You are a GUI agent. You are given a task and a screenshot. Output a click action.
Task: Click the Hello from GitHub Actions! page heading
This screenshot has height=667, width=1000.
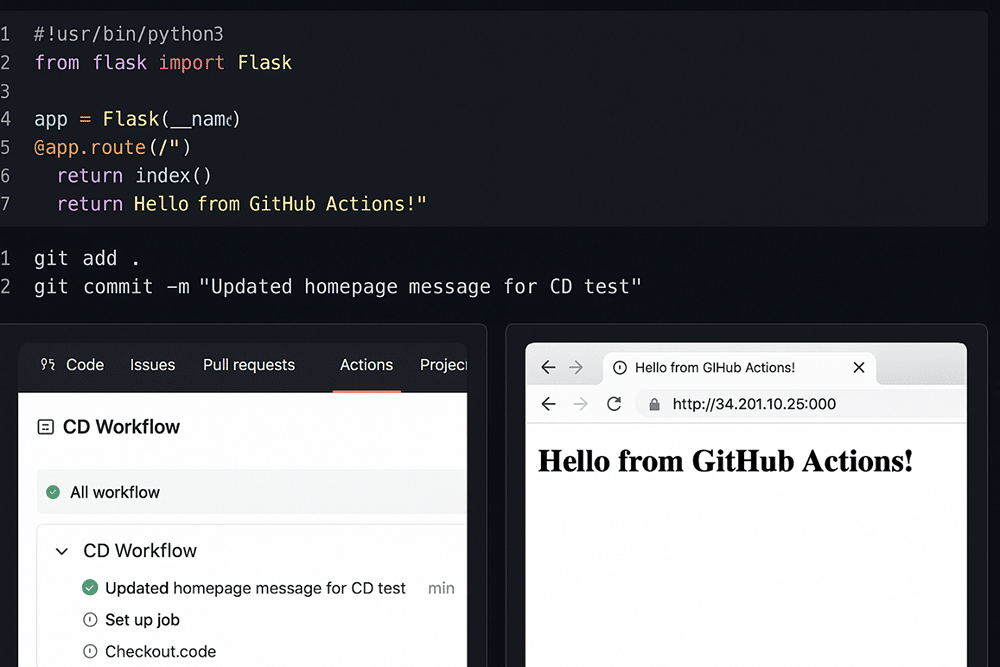pyautogui.click(x=725, y=461)
